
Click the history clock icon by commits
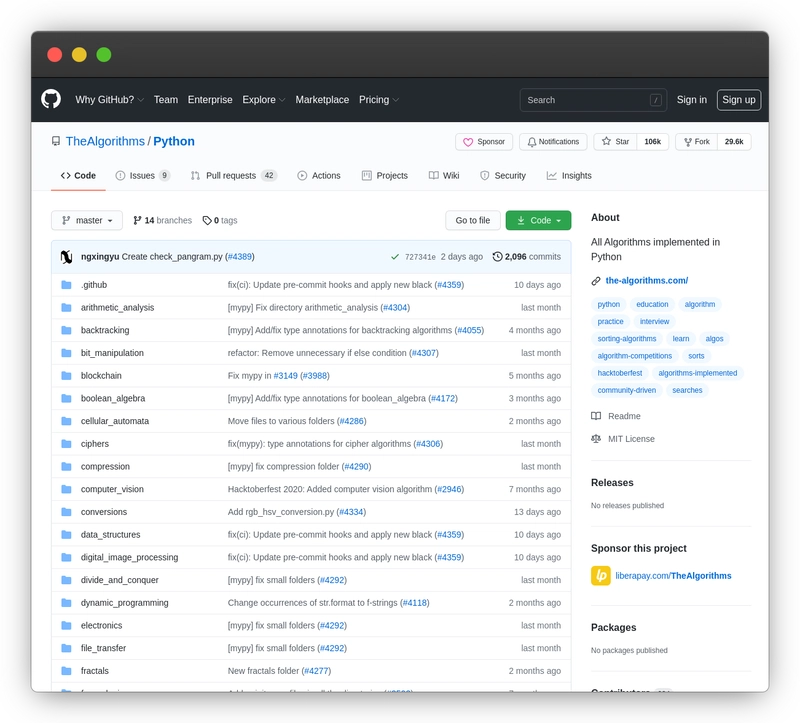point(497,257)
